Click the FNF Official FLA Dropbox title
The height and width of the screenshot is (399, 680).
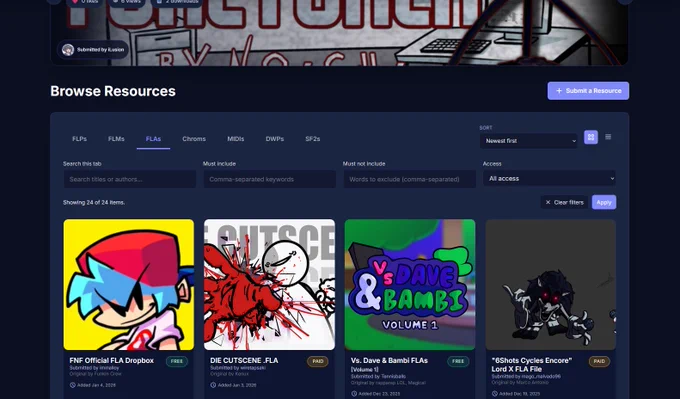[111, 360]
